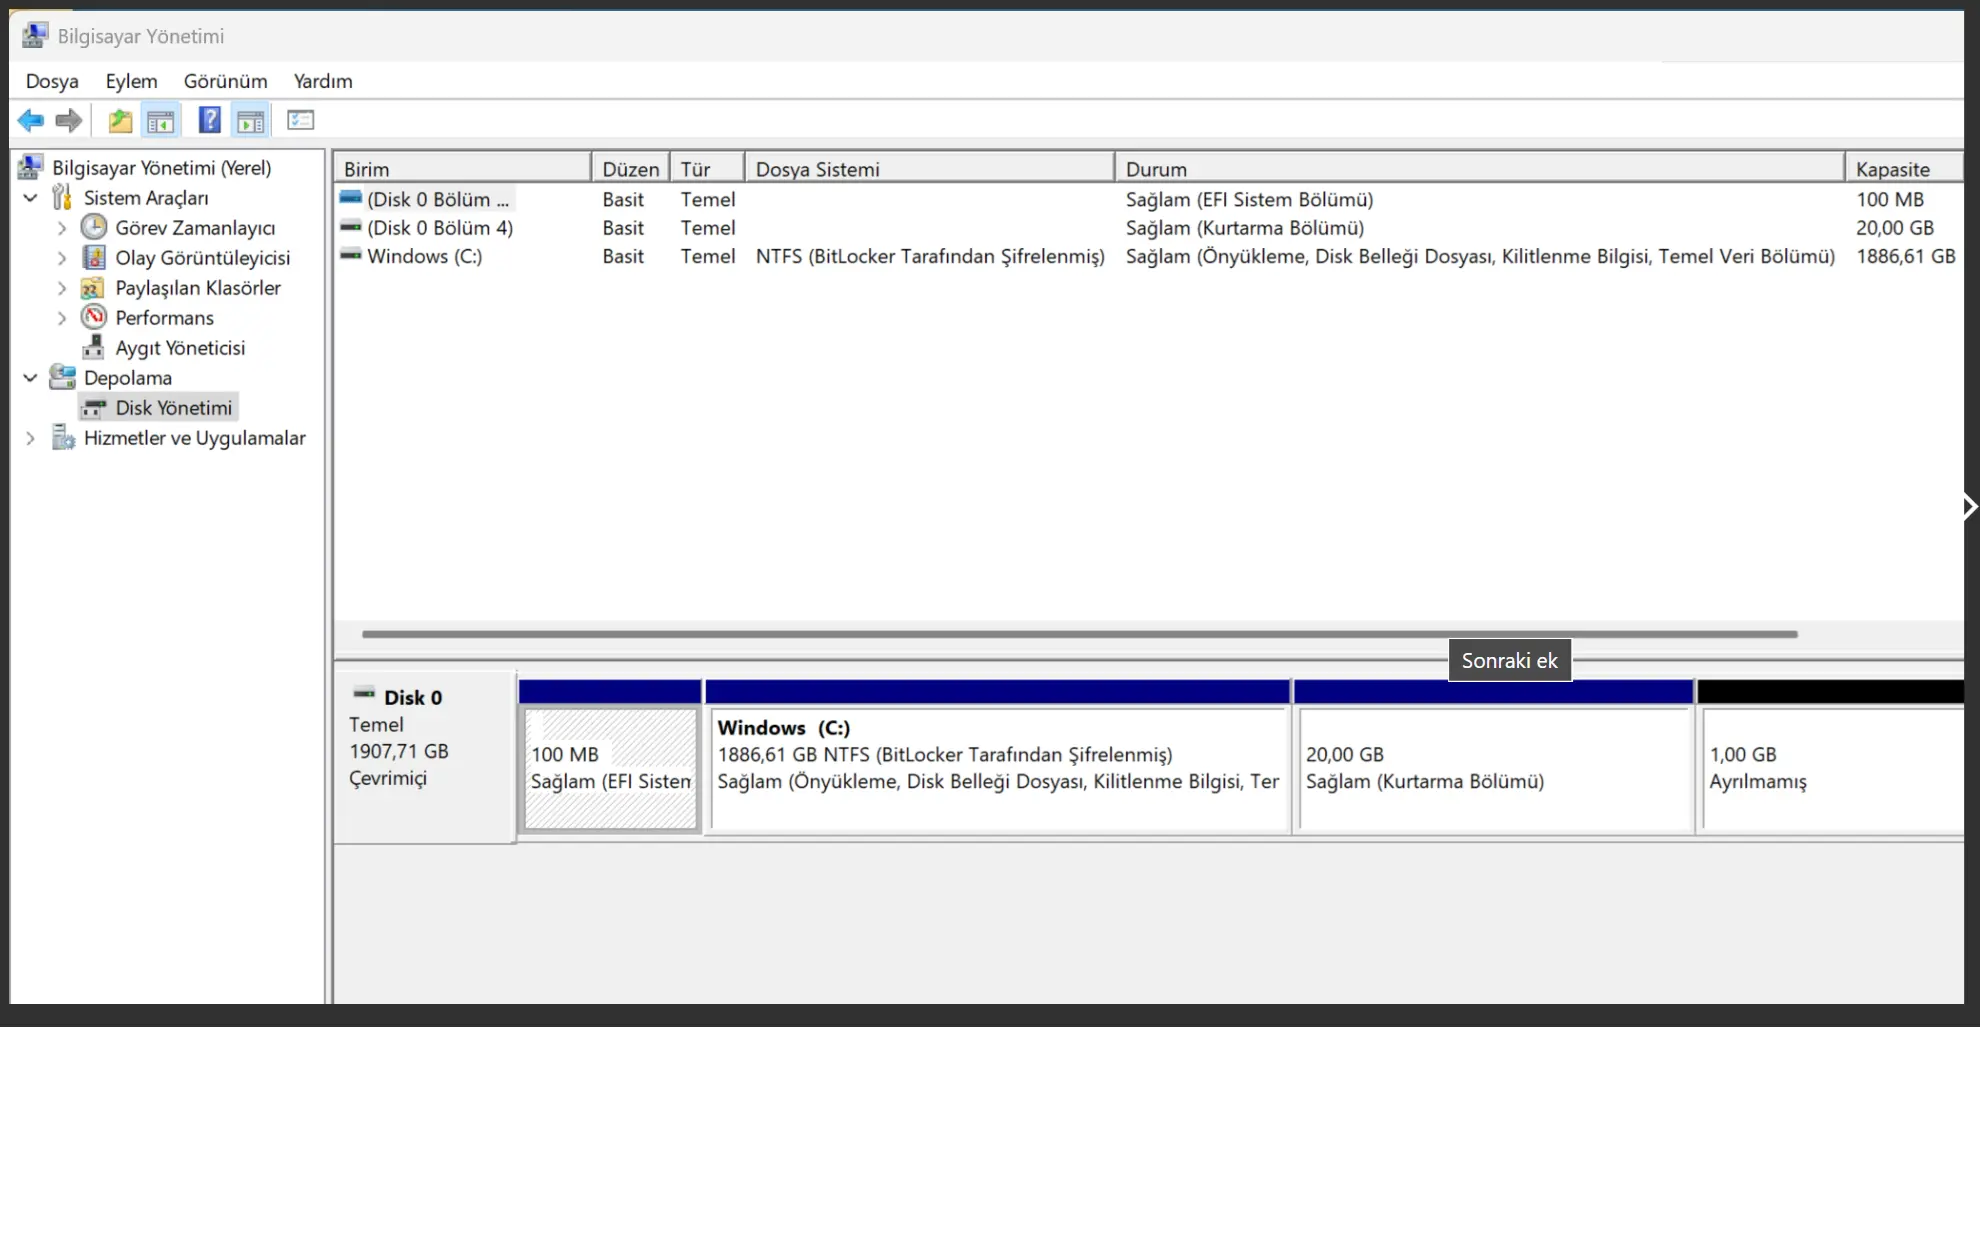Click Sağlam (Kurtarma Bölümü) list status cell
The width and height of the screenshot is (1980, 1248).
click(1245, 228)
